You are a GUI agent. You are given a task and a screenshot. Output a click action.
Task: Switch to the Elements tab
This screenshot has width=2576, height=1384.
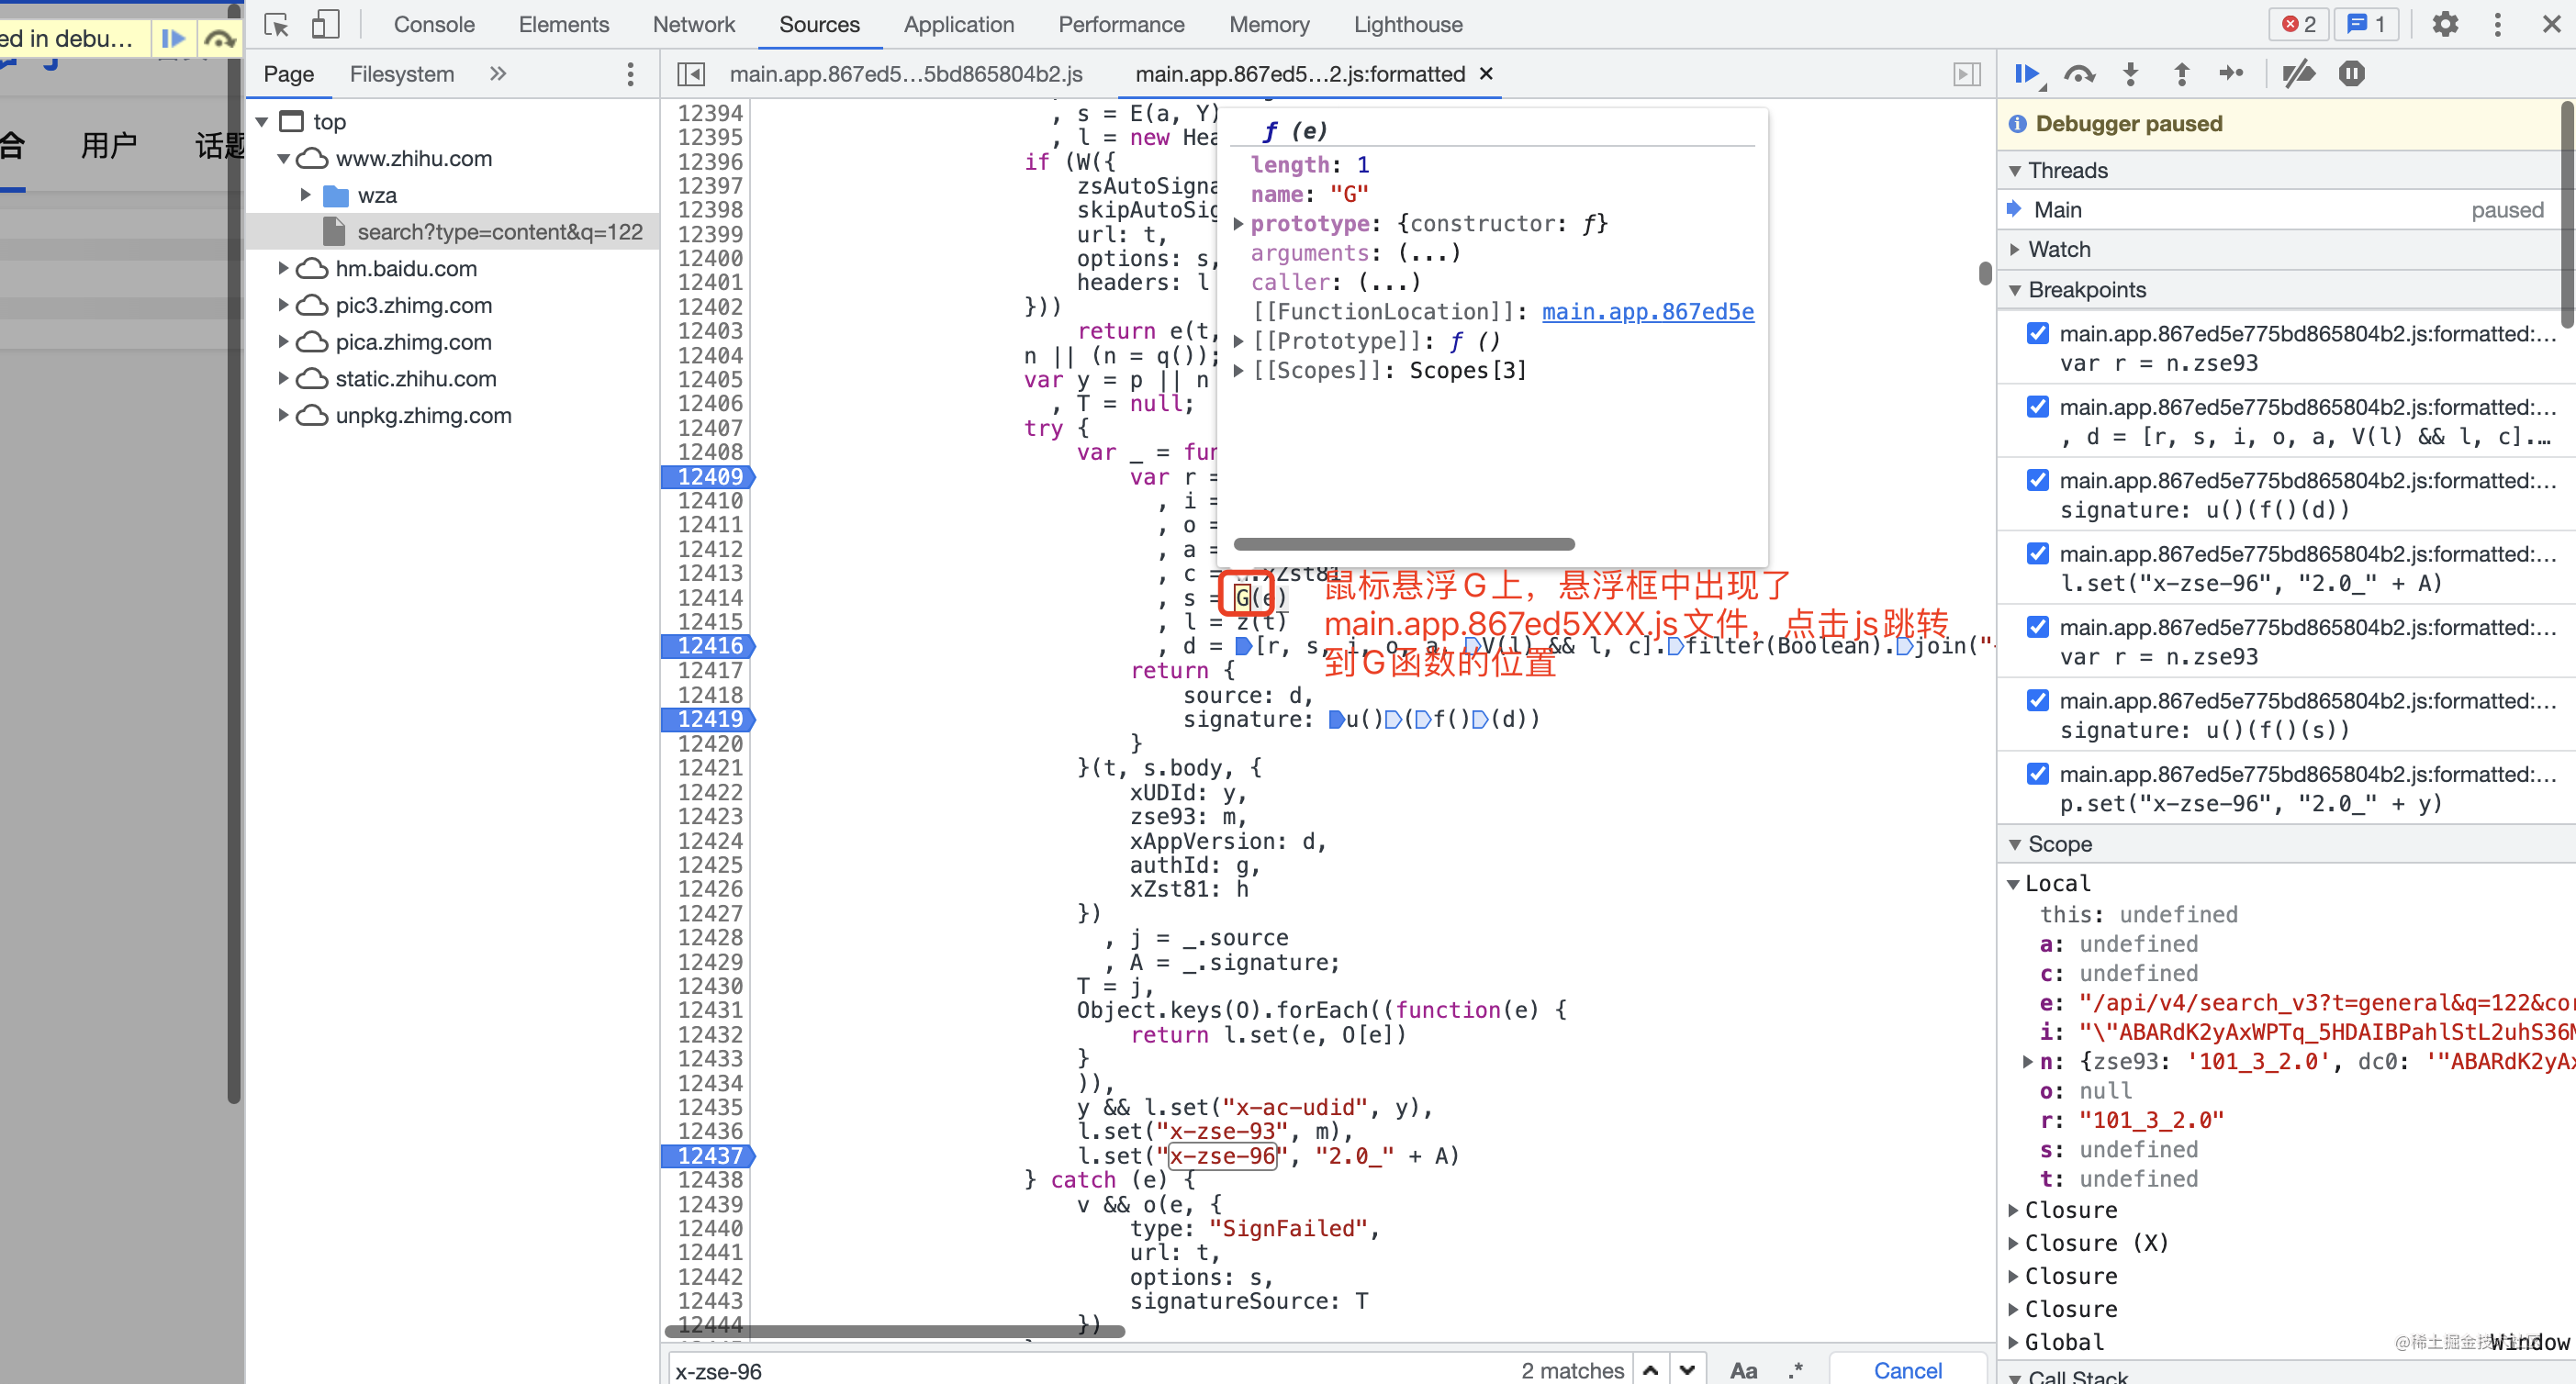click(x=563, y=24)
